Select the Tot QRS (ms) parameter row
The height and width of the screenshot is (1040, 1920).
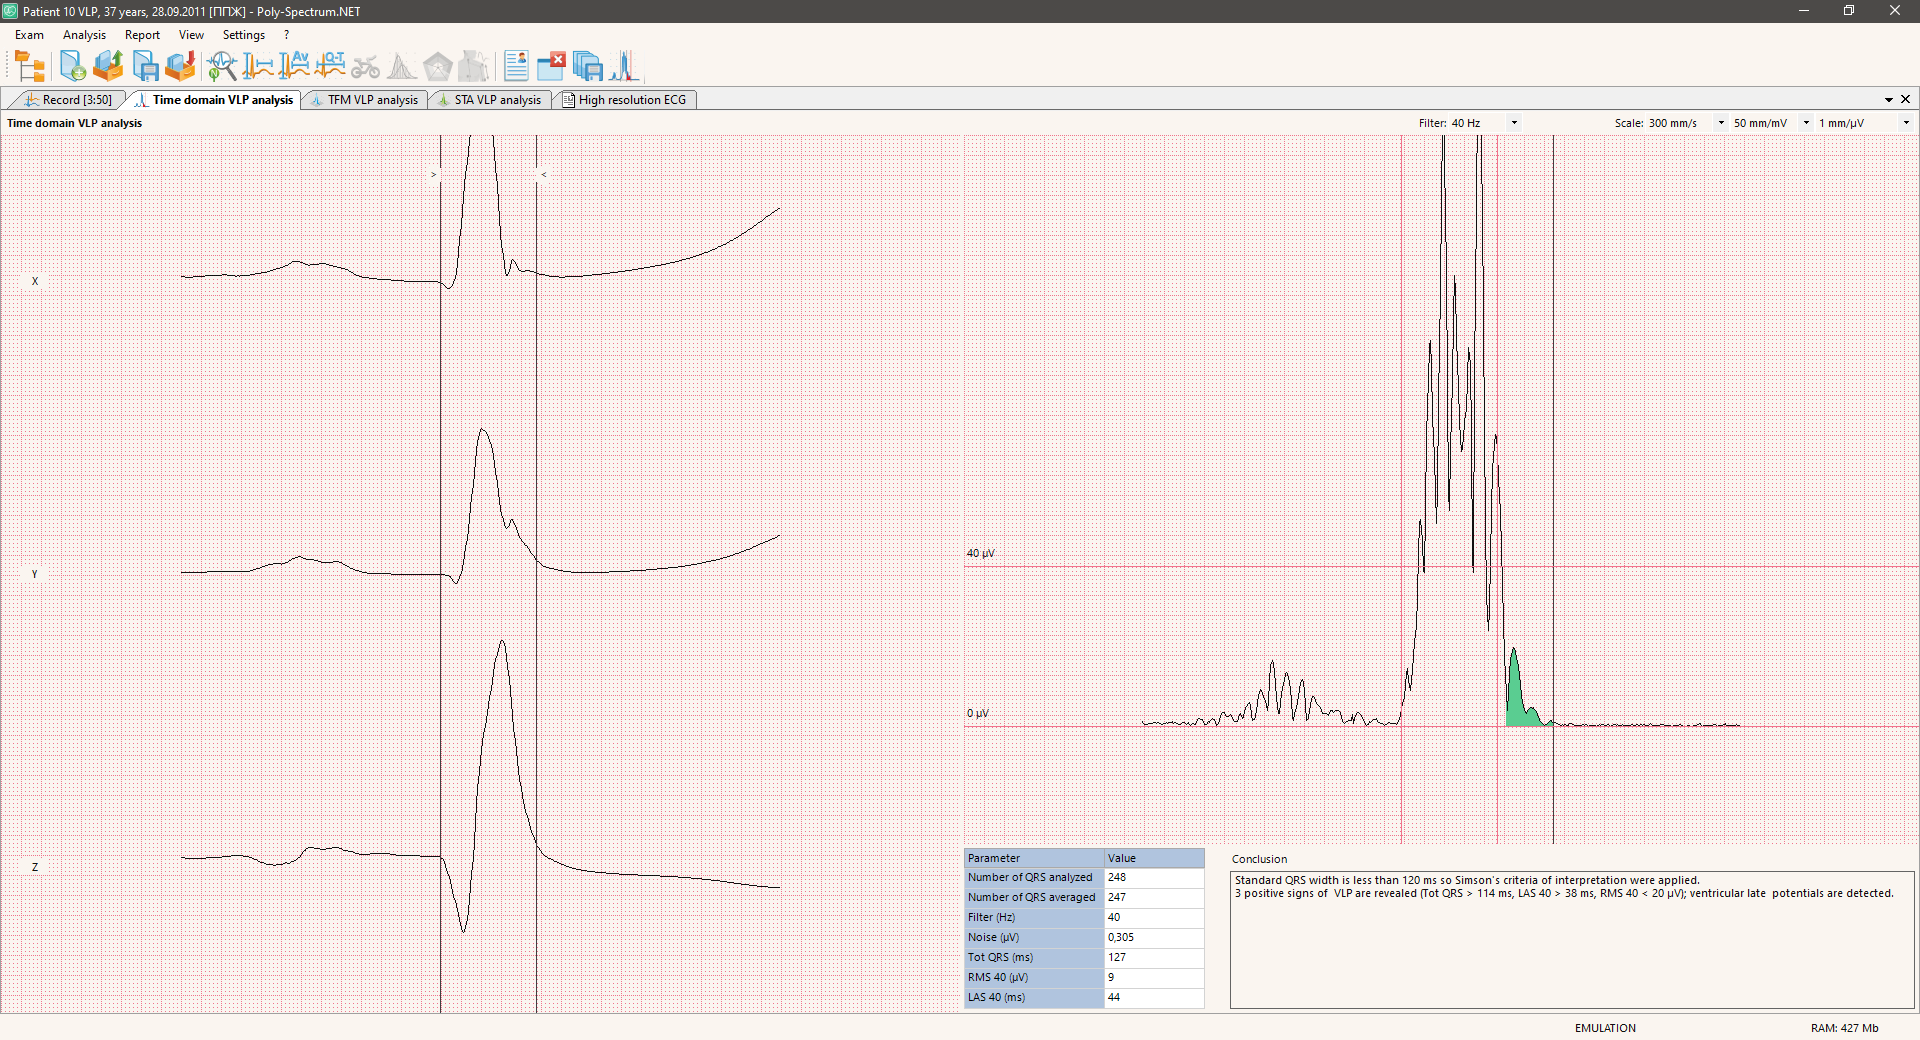[1084, 957]
